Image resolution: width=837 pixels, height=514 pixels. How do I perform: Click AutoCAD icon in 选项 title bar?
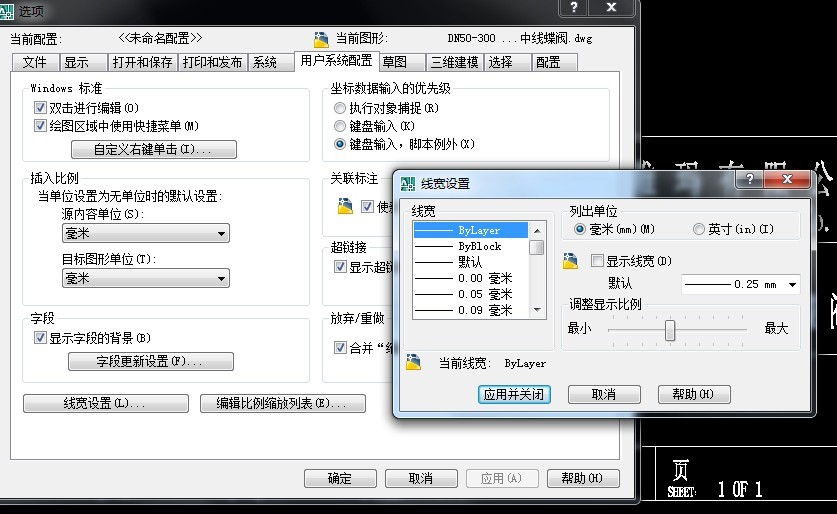(x=6, y=11)
